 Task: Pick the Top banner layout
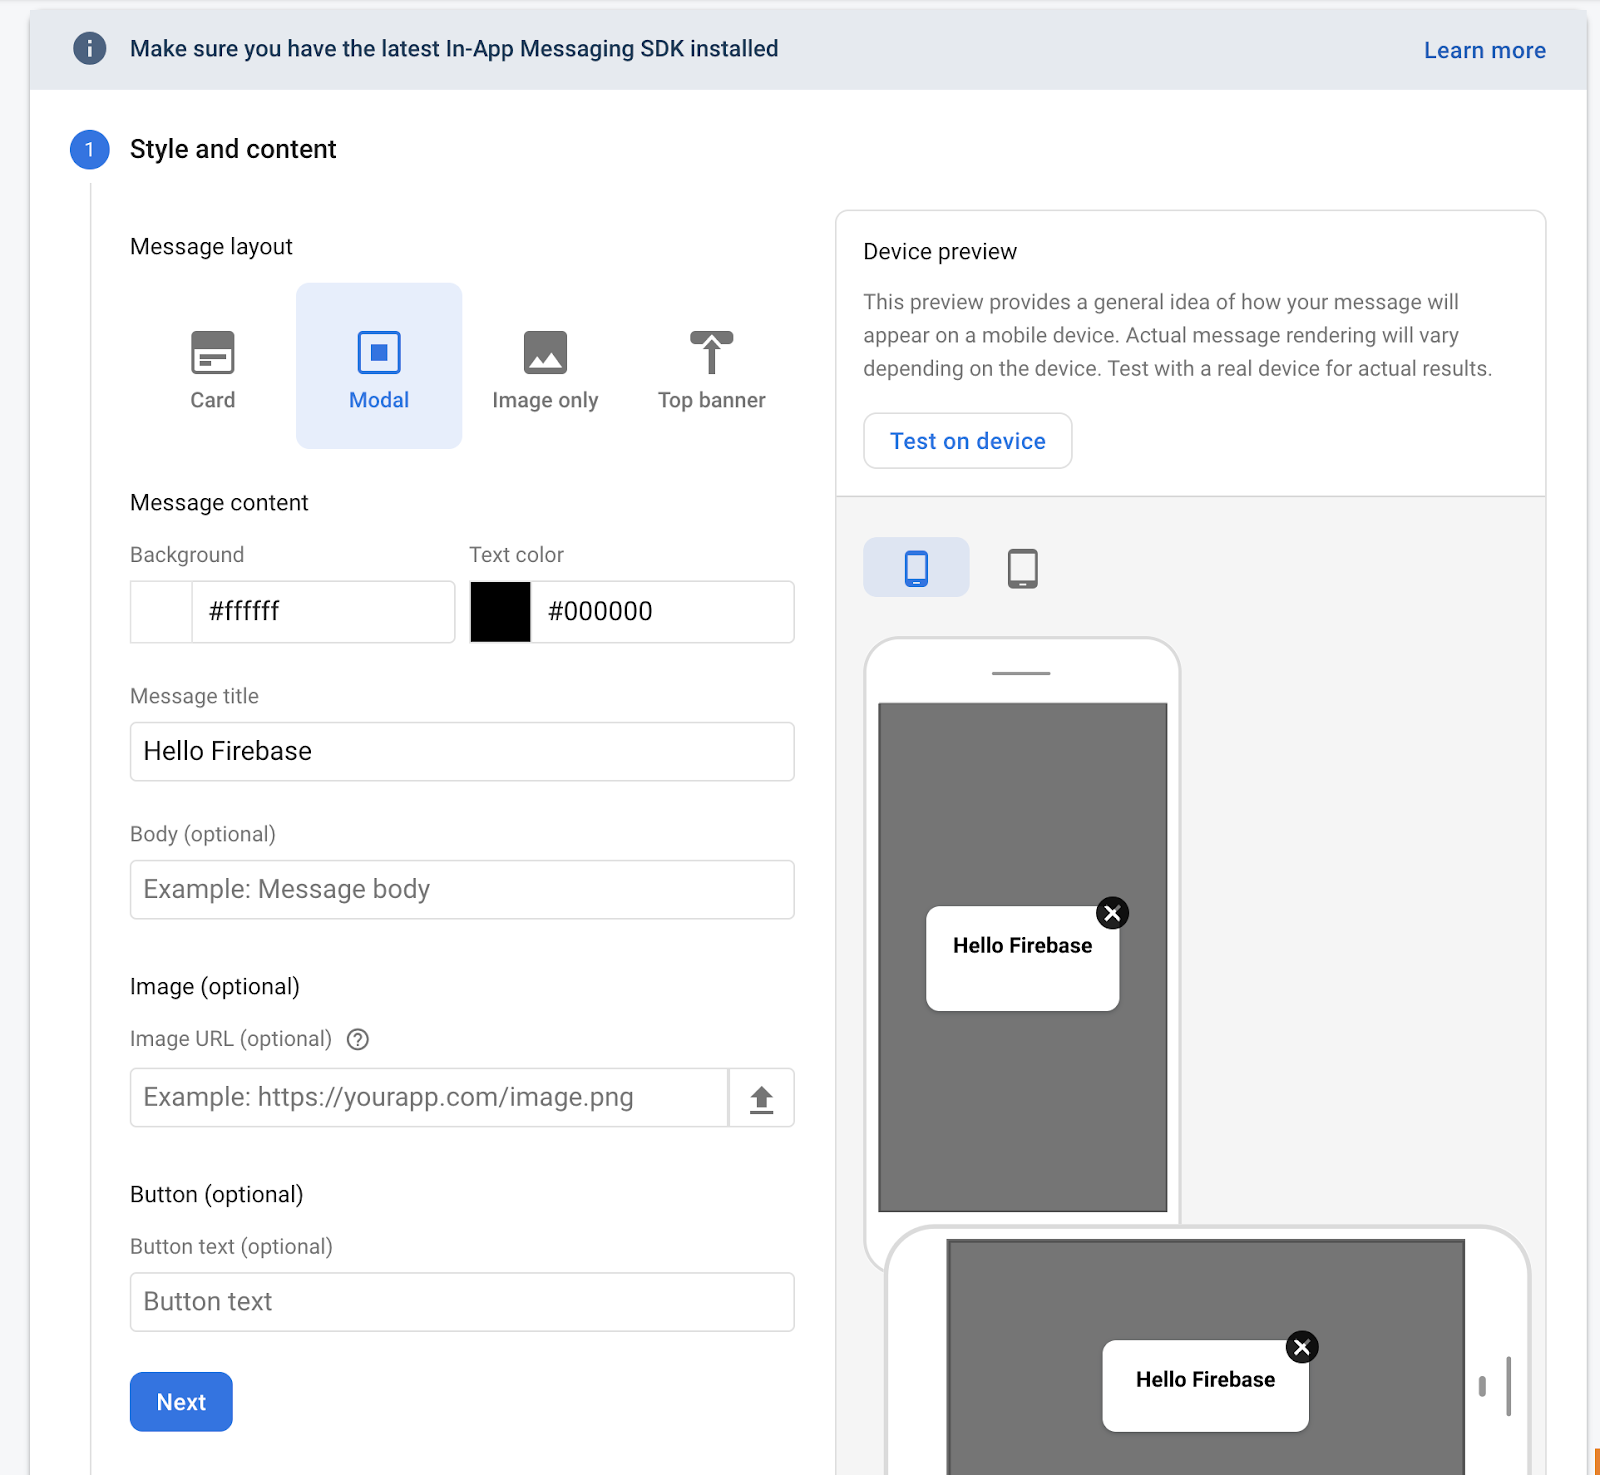point(711,368)
